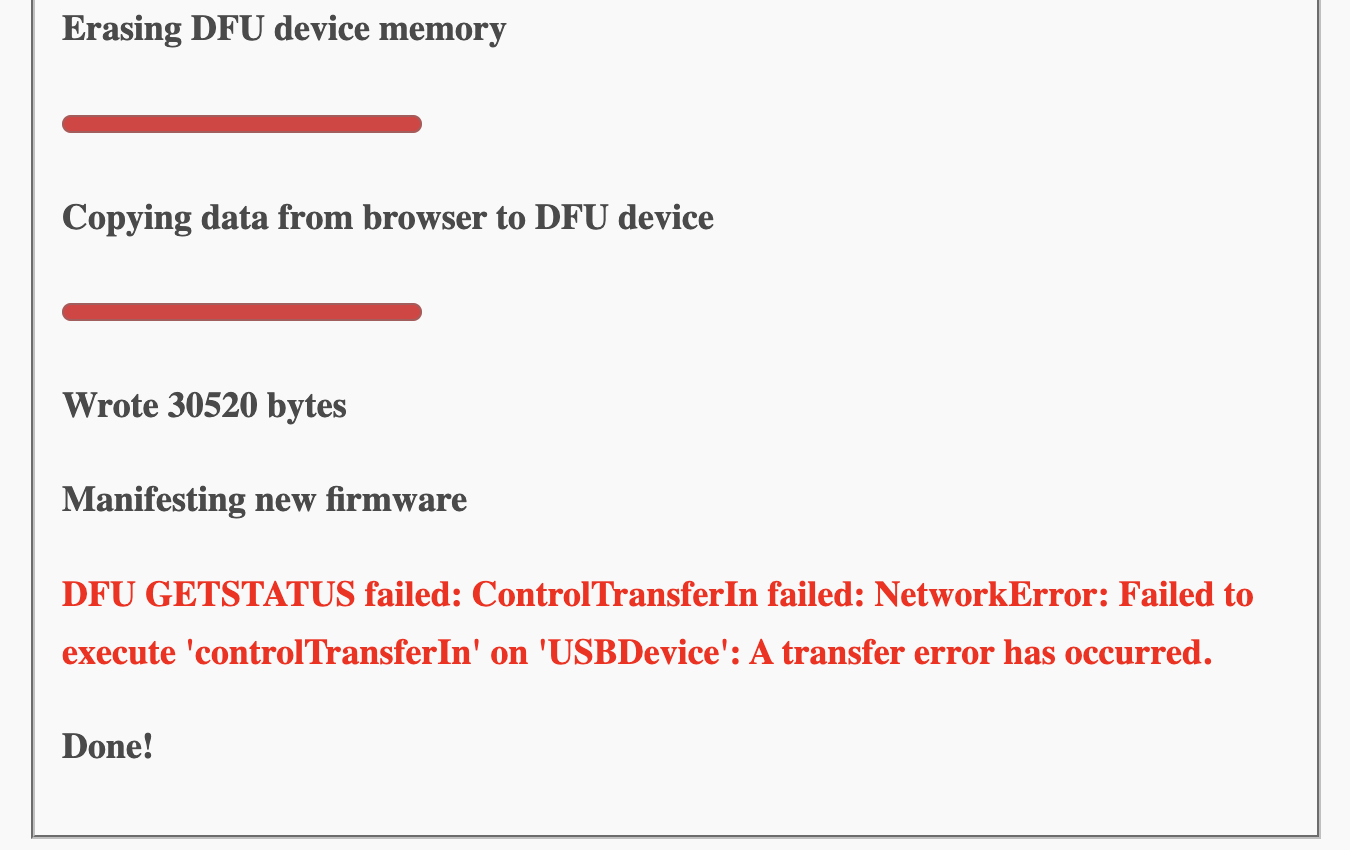The height and width of the screenshot is (850, 1350).
Task: Click the copy progress bar below Copying data
Action: pos(242,312)
